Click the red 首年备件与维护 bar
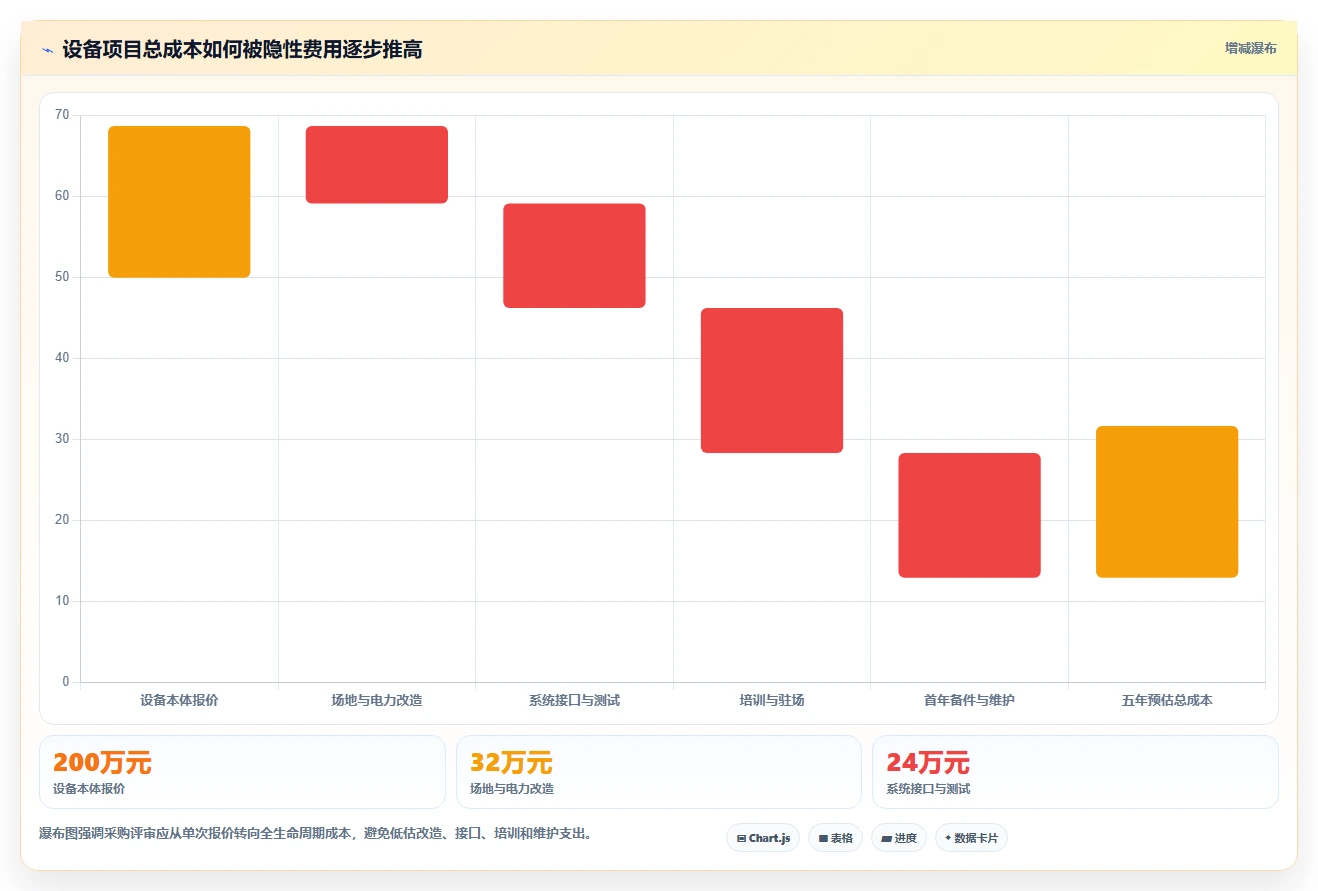1318x891 pixels. (969, 515)
